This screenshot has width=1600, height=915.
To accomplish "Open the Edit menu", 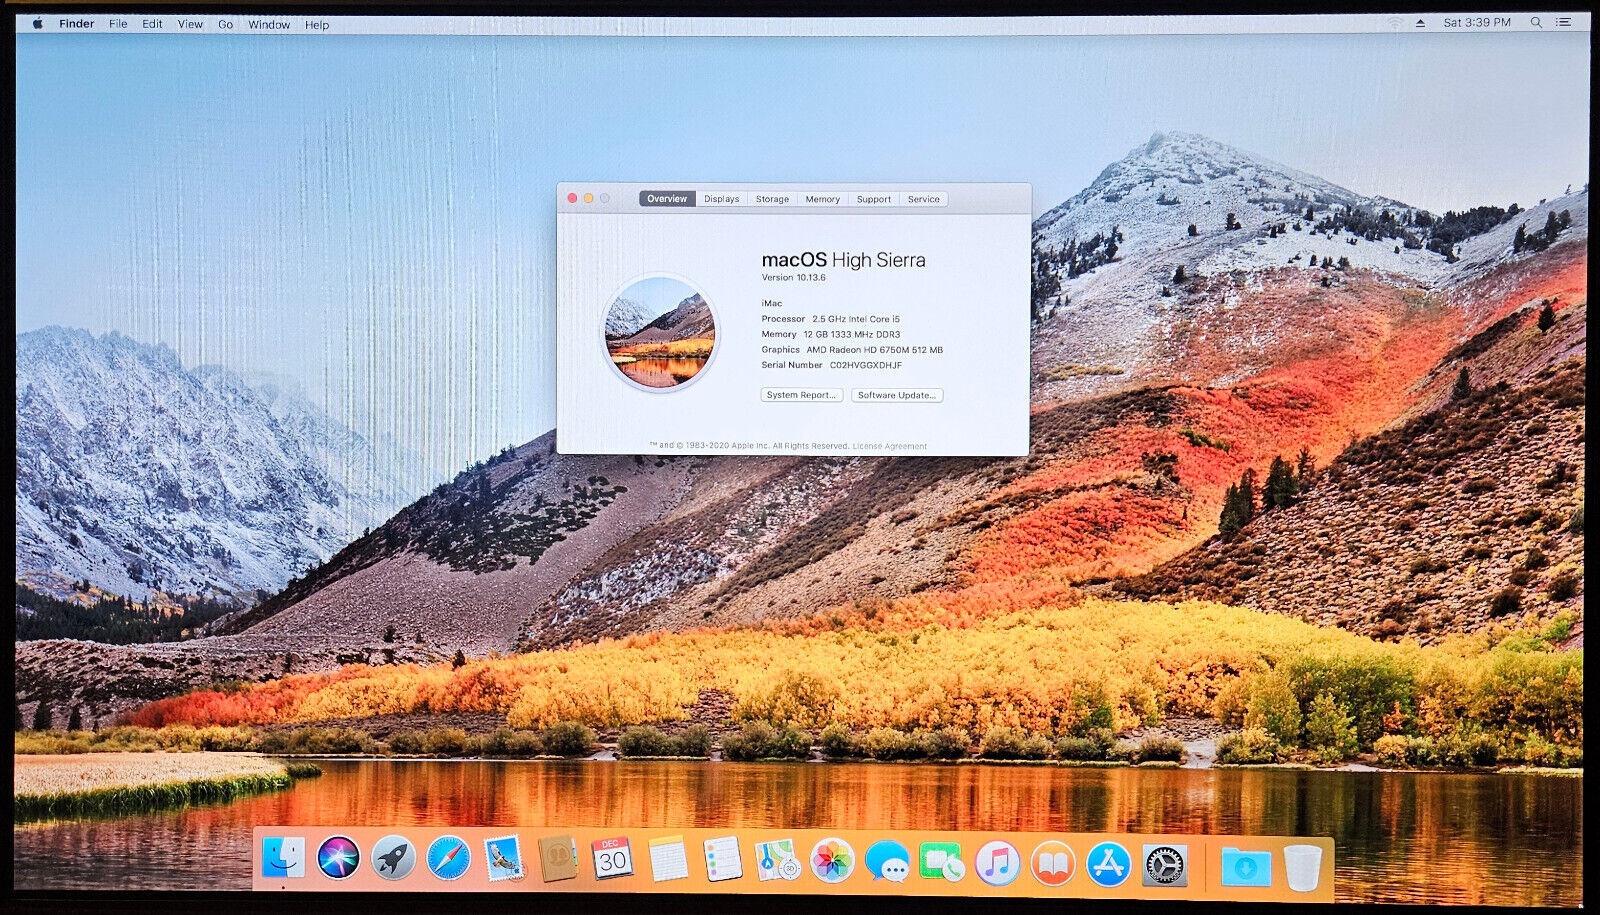I will coord(152,24).
